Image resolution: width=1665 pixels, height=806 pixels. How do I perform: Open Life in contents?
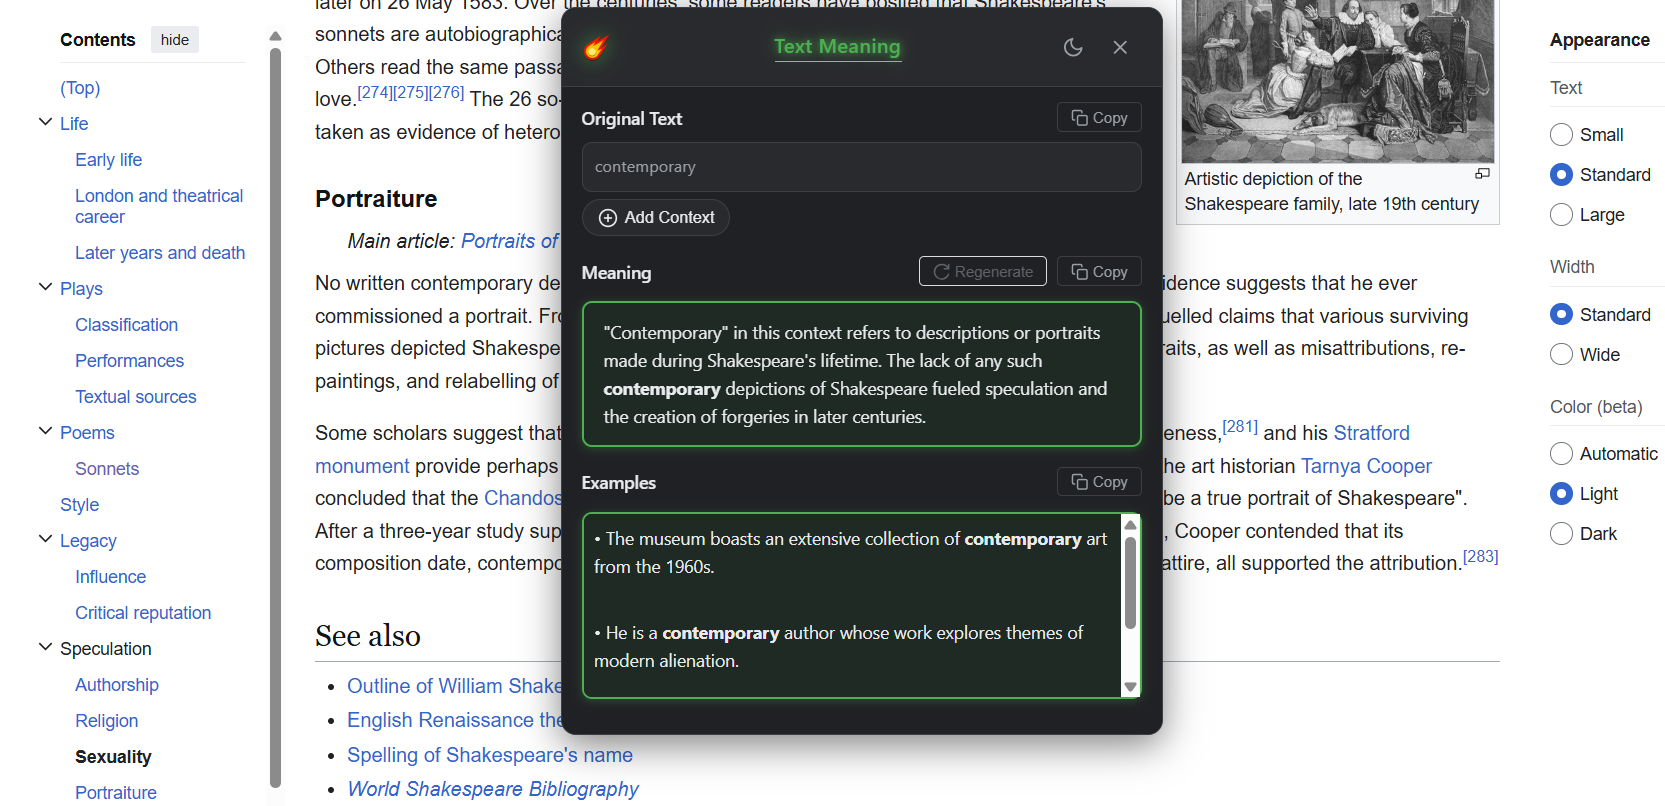74,124
